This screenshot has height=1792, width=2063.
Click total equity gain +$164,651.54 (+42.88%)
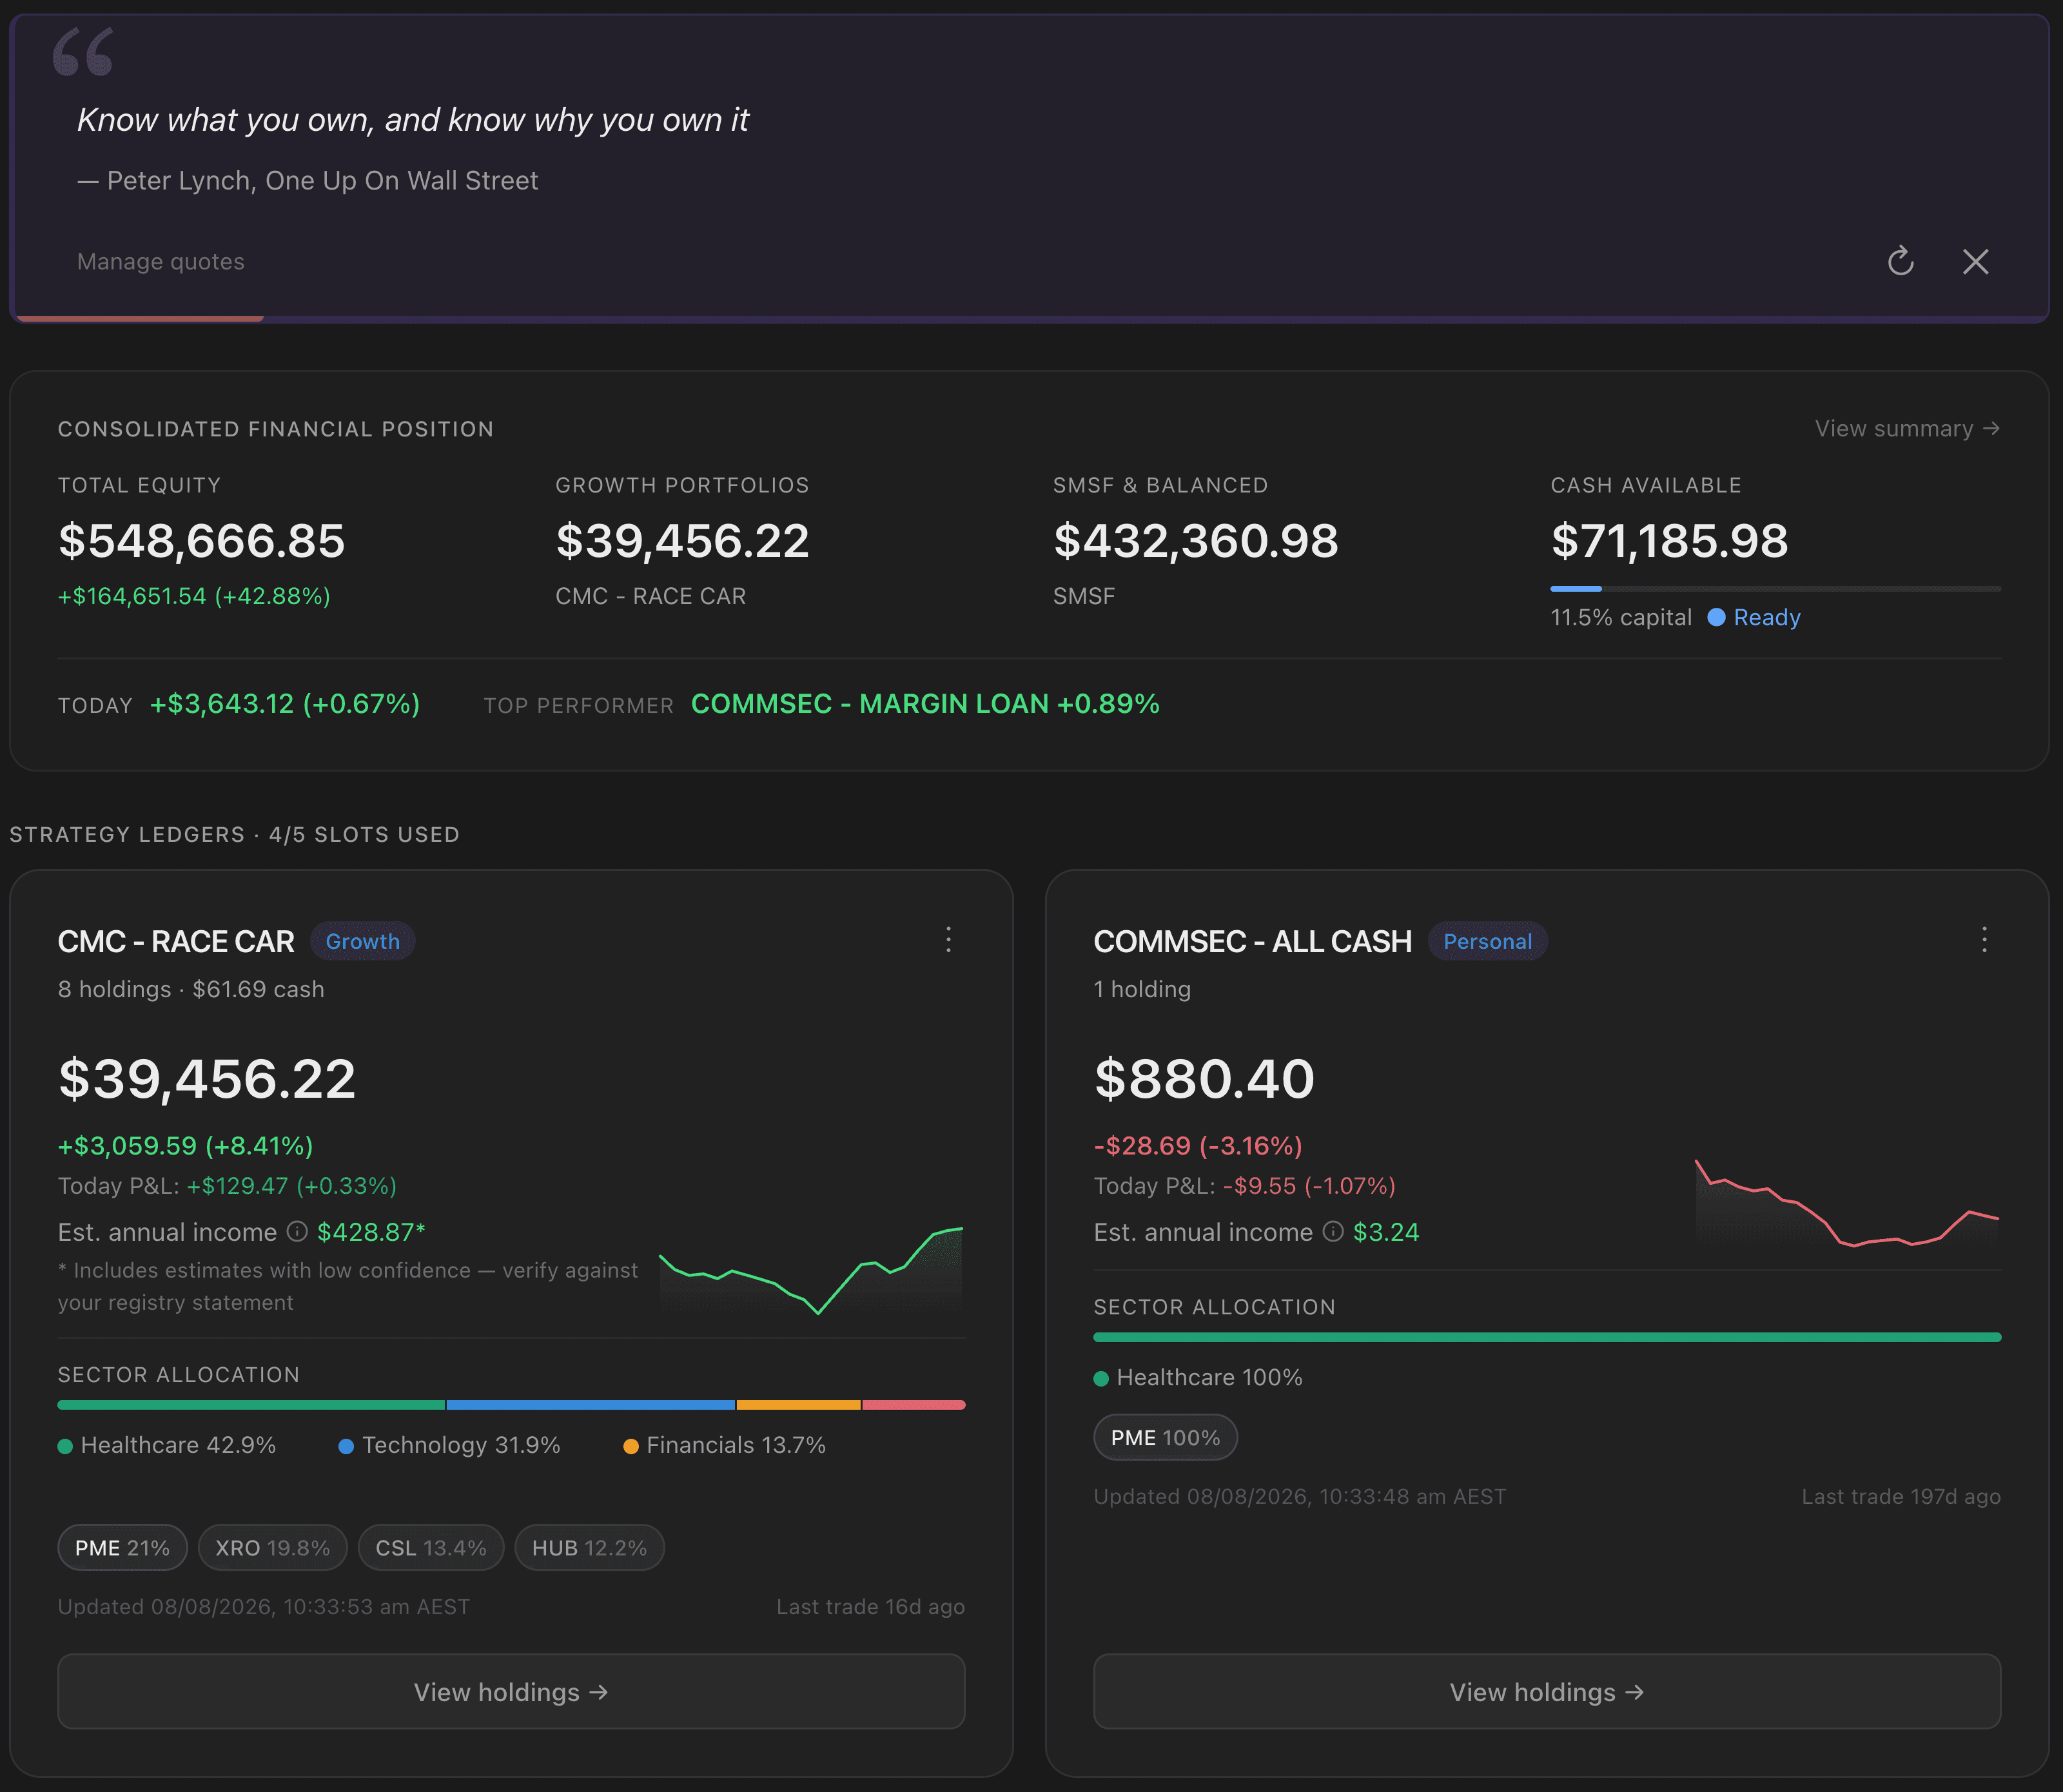click(x=194, y=596)
